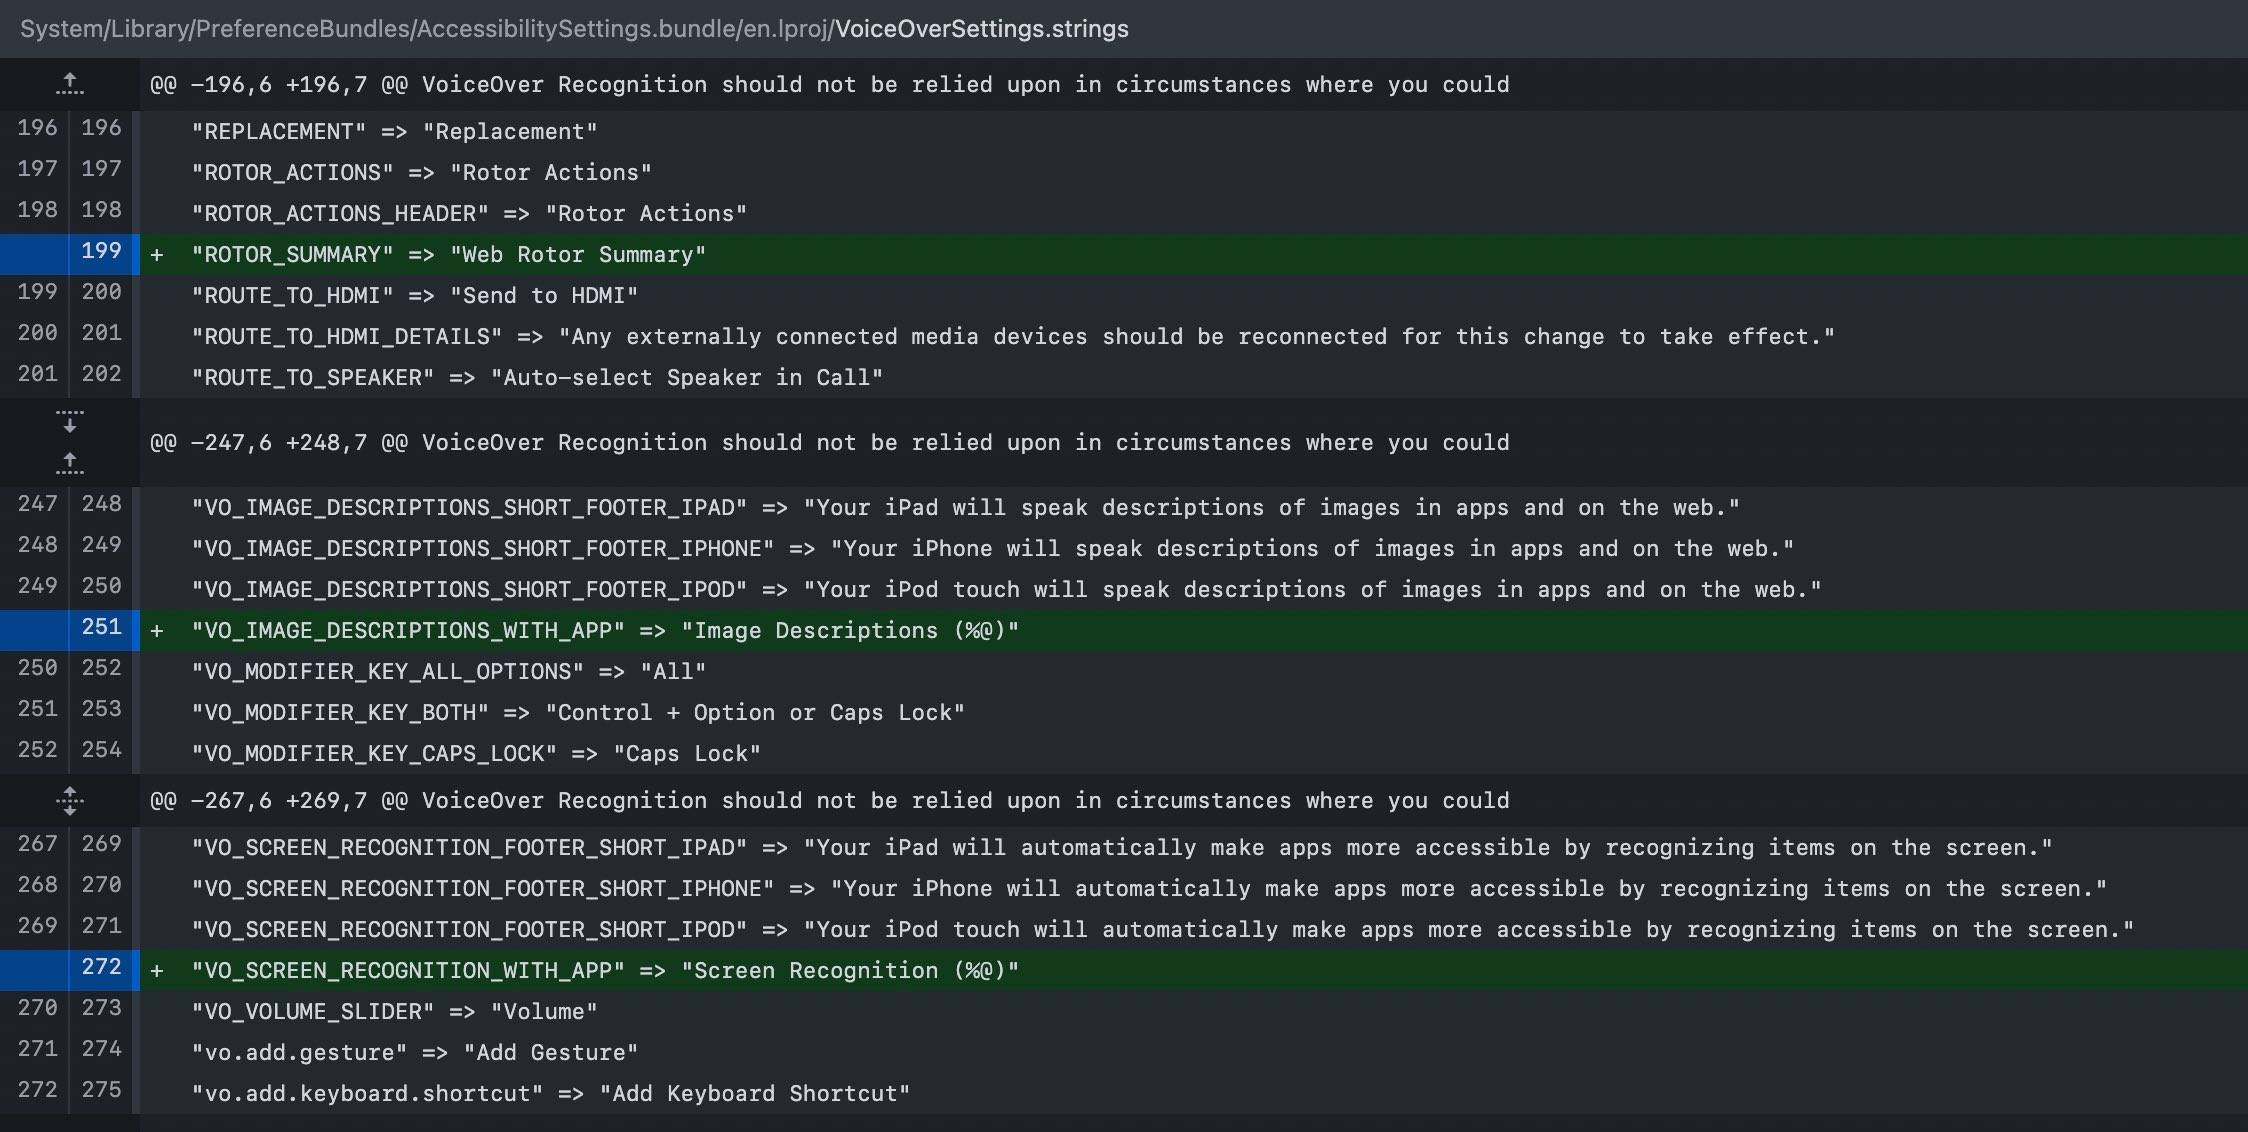Click the plus marker on the ROTOR_SUMMARY line
The width and height of the screenshot is (2248, 1132).
pos(157,255)
